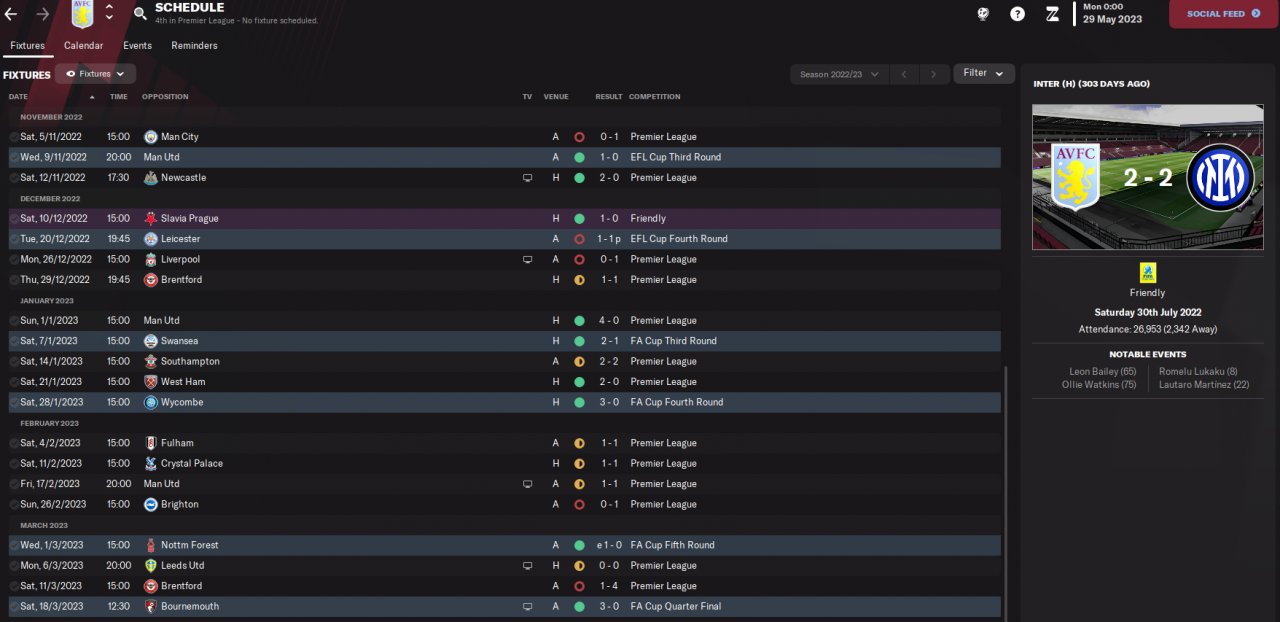Go to the next season arrow
1280x622 pixels.
click(934, 74)
